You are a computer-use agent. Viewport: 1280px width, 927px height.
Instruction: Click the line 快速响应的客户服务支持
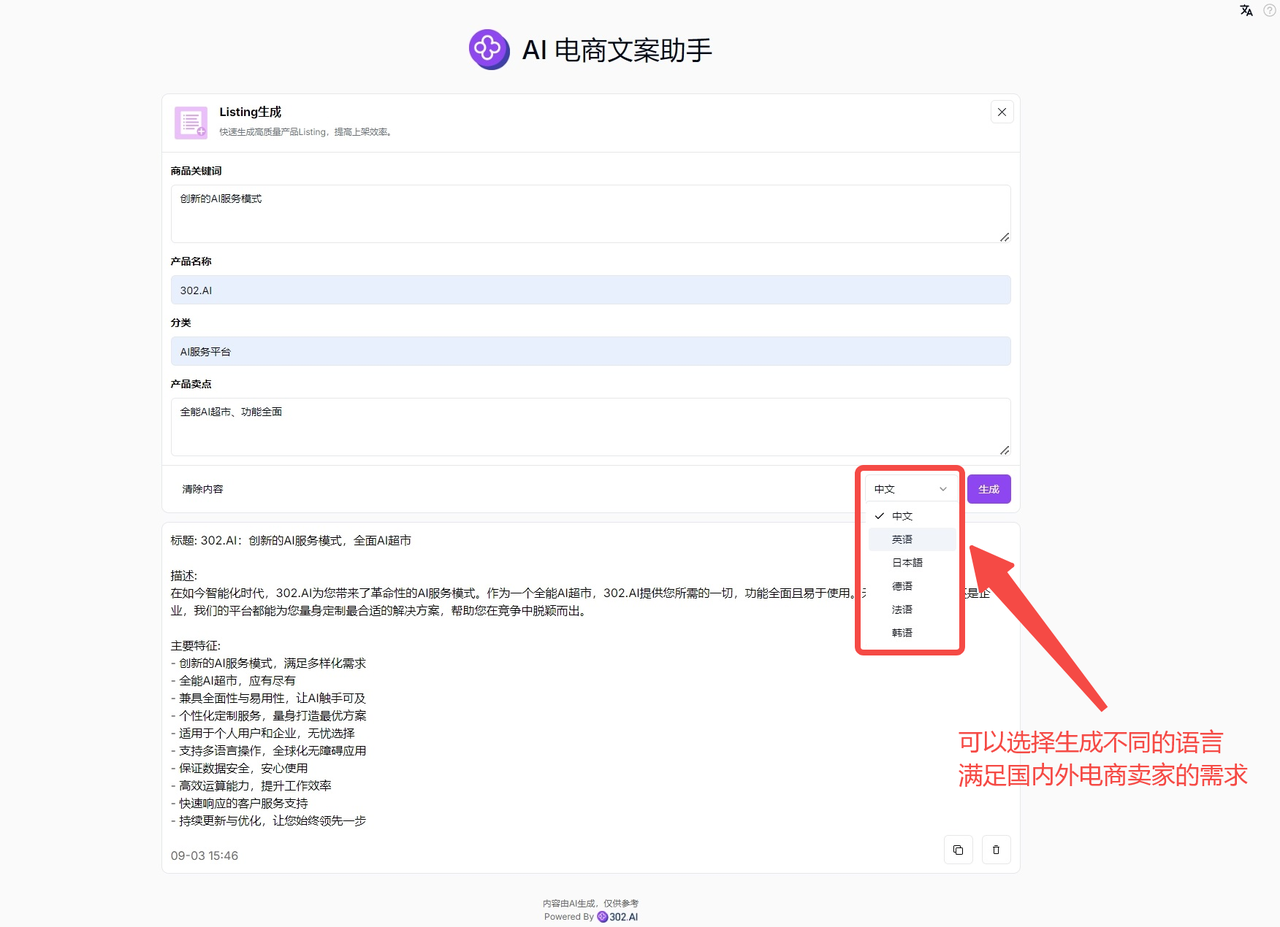tap(239, 803)
